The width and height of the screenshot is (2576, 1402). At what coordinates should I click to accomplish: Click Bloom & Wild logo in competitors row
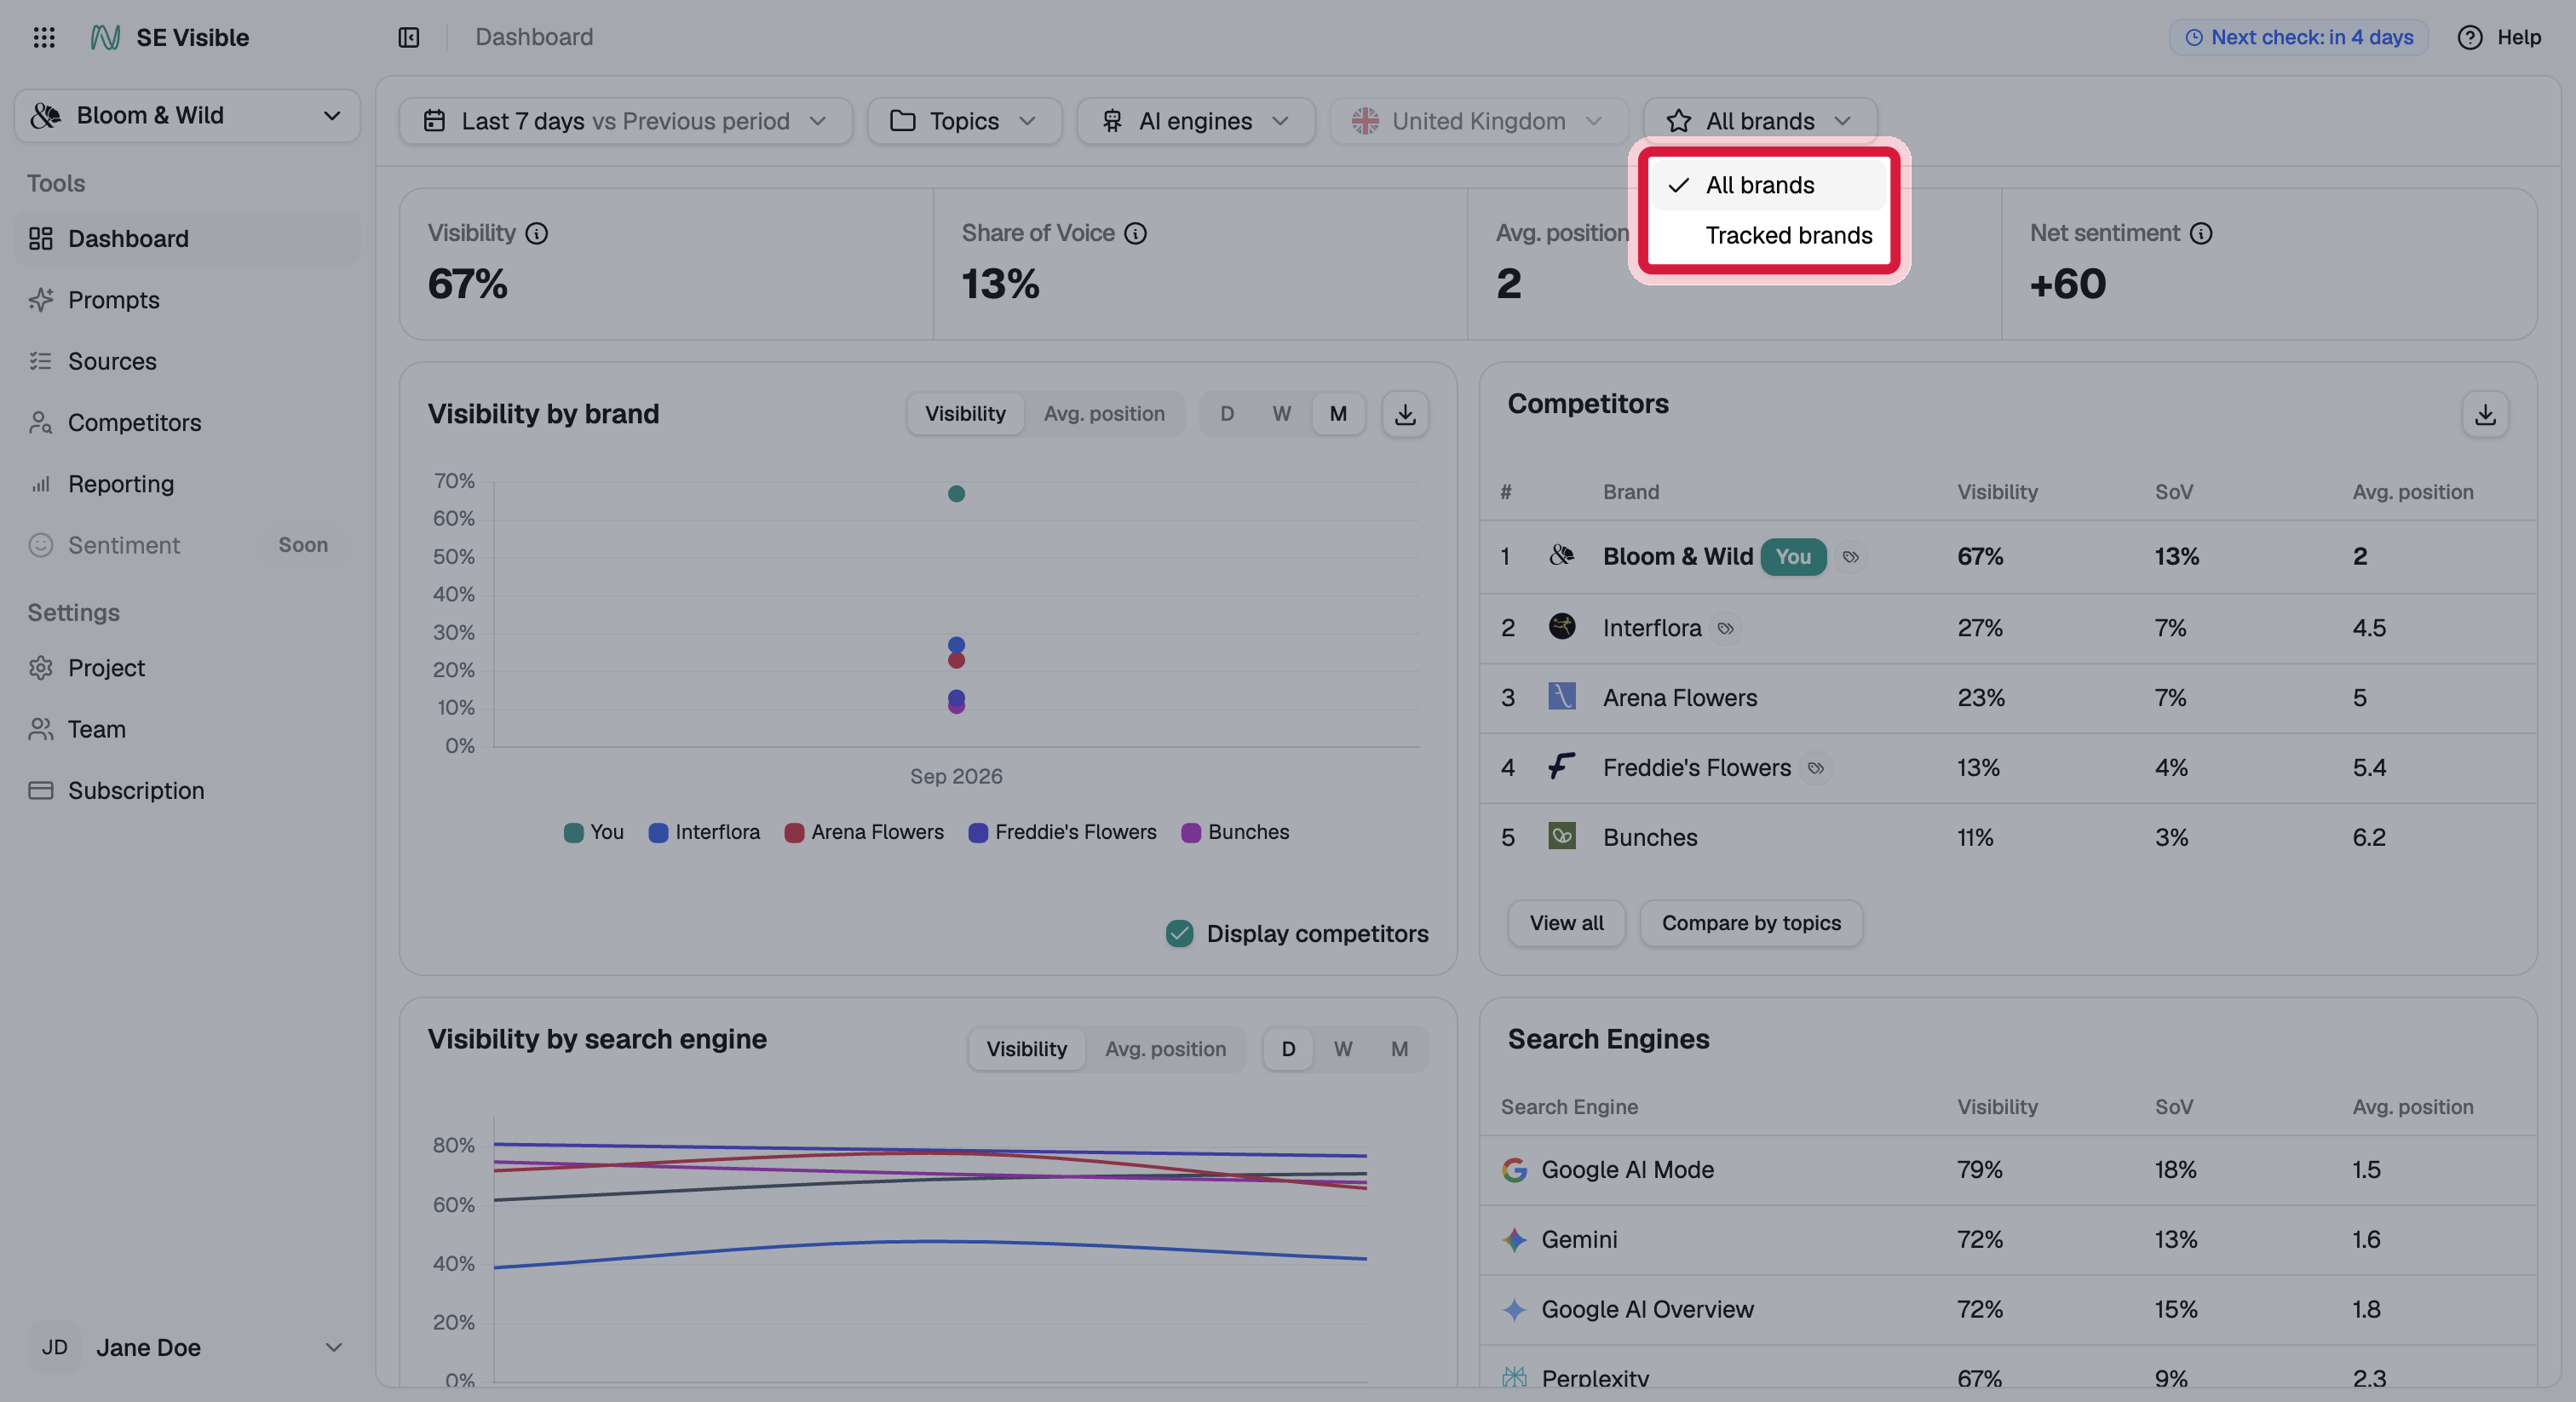tap(1562, 556)
